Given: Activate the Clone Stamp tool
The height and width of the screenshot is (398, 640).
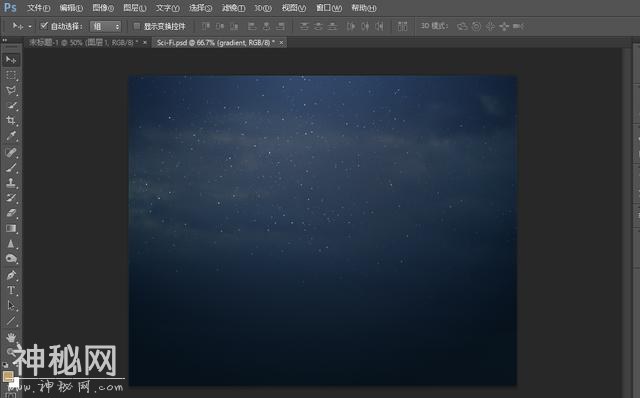Looking at the screenshot, I should pyautogui.click(x=11, y=182).
